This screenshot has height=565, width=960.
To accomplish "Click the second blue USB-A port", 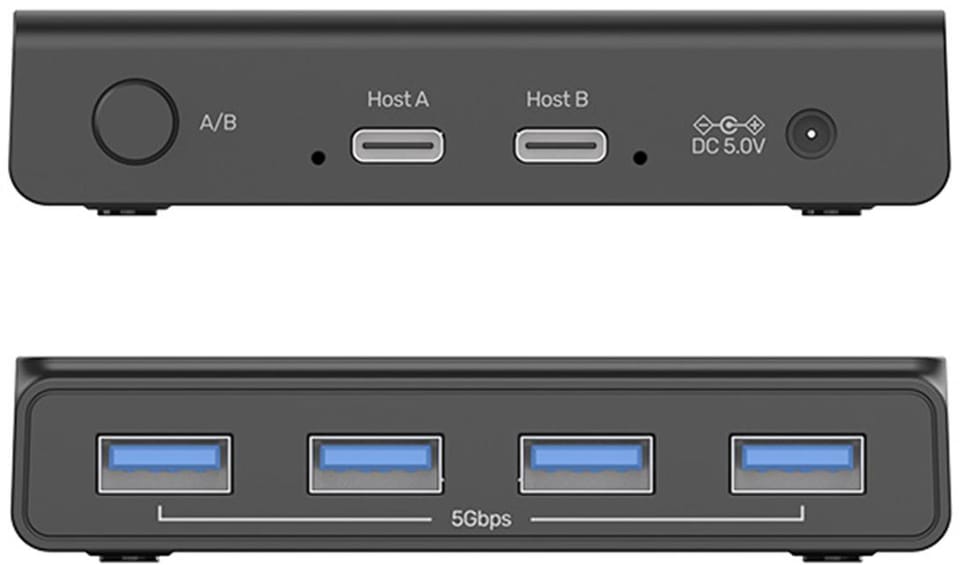I will 375,464.
